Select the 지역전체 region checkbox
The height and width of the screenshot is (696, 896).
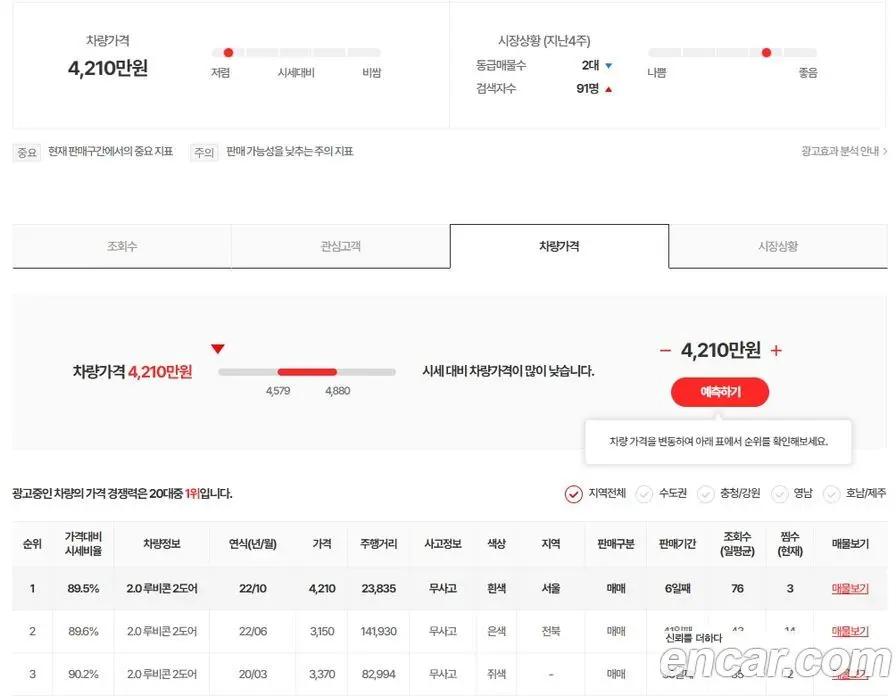[x=573, y=494]
